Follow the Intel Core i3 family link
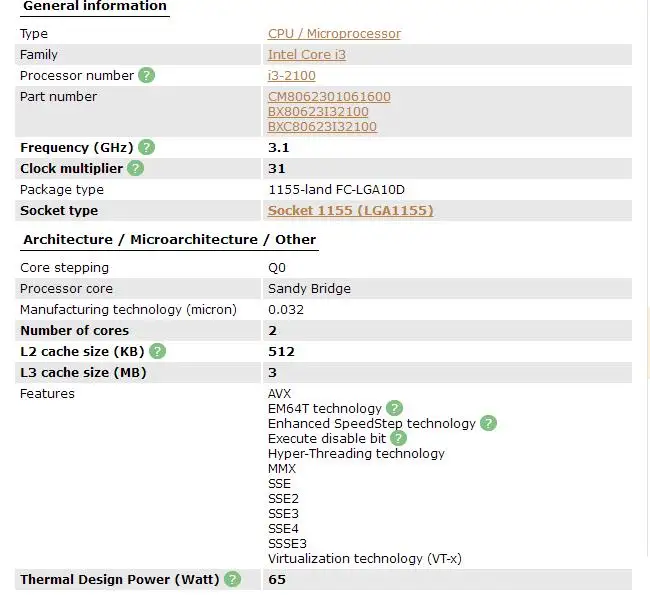Screen dimensions: 650x595 point(306,55)
